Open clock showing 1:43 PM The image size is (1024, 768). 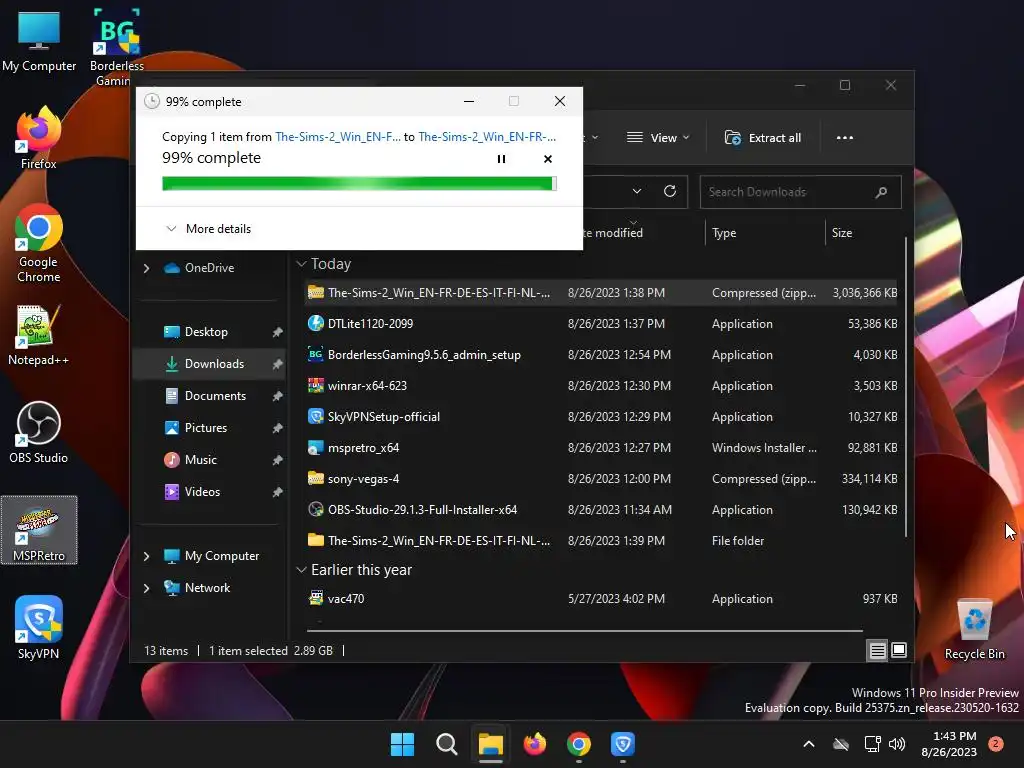pos(949,744)
